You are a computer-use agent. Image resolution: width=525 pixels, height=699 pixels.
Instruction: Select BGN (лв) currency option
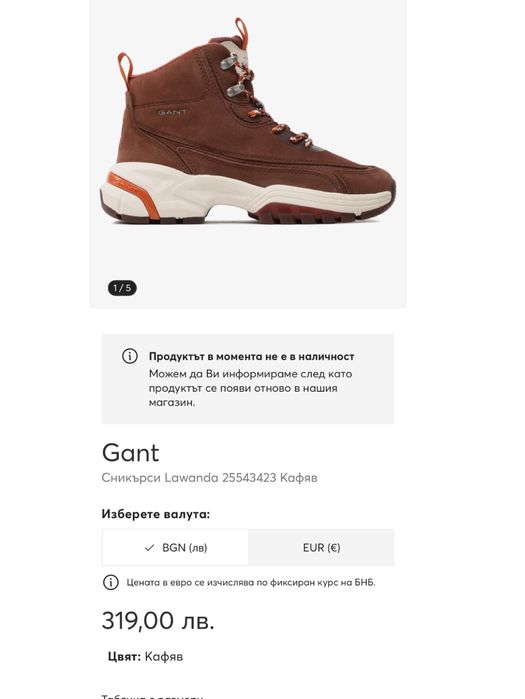pyautogui.click(x=175, y=547)
